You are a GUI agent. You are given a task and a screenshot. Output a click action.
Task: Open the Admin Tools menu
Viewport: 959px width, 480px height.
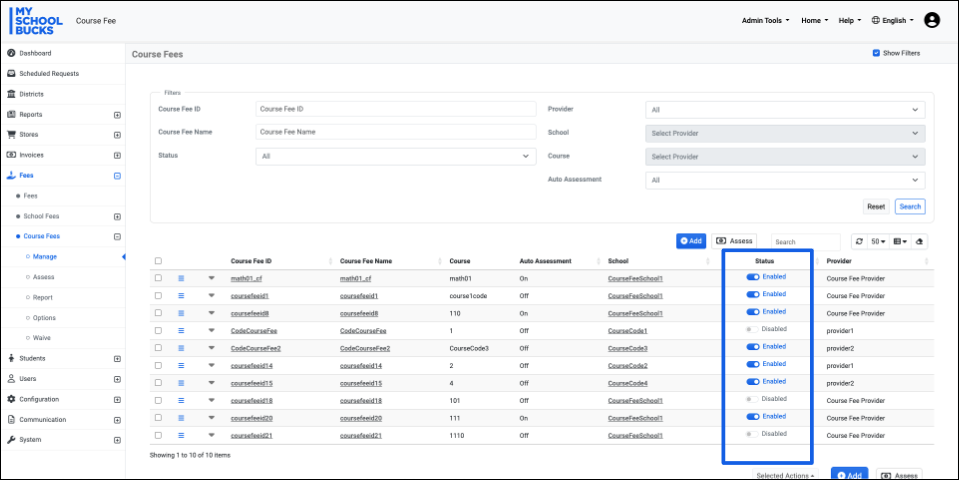click(x=765, y=20)
